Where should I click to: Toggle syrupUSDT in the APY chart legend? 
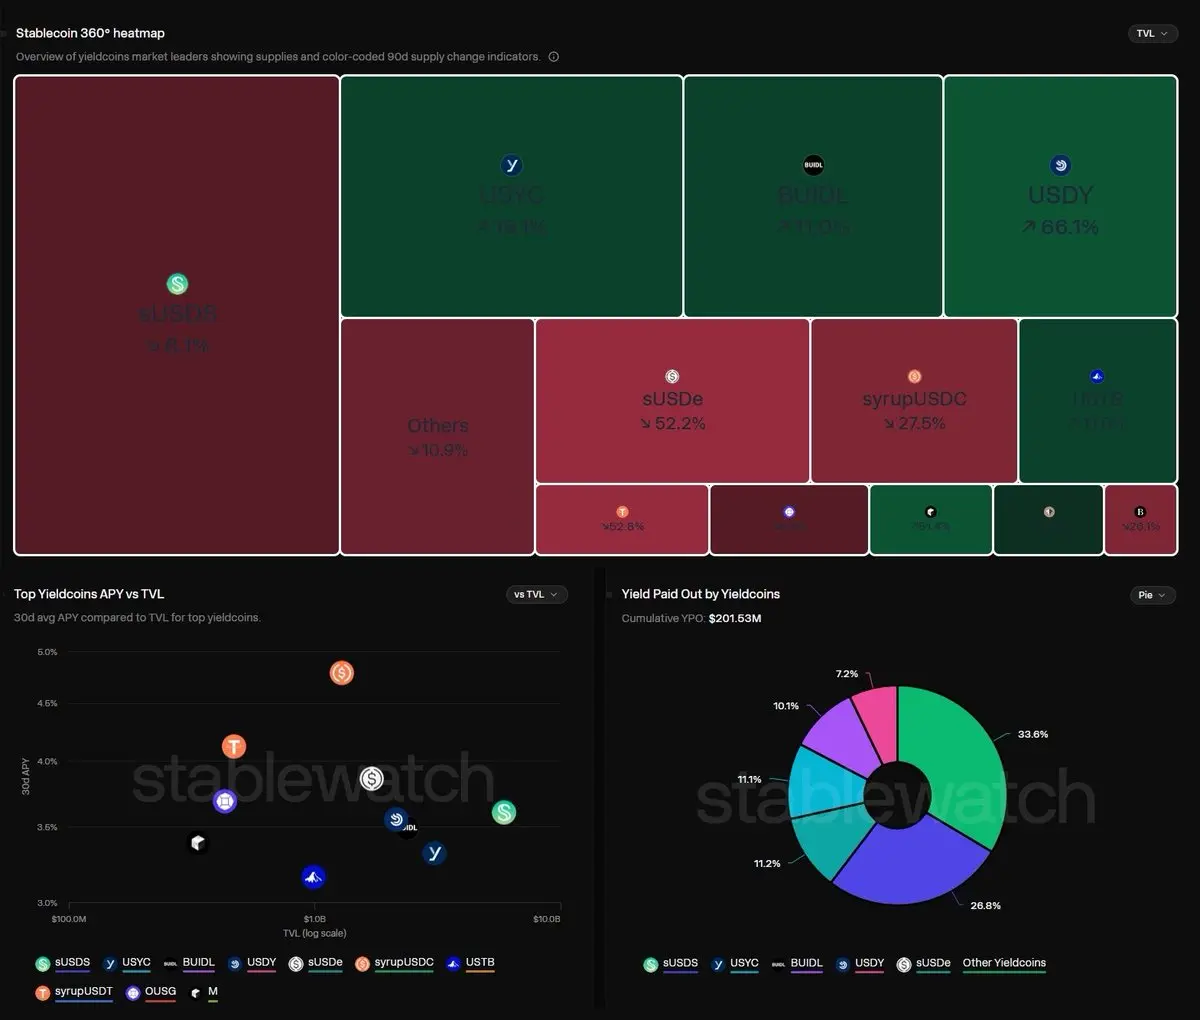click(74, 993)
